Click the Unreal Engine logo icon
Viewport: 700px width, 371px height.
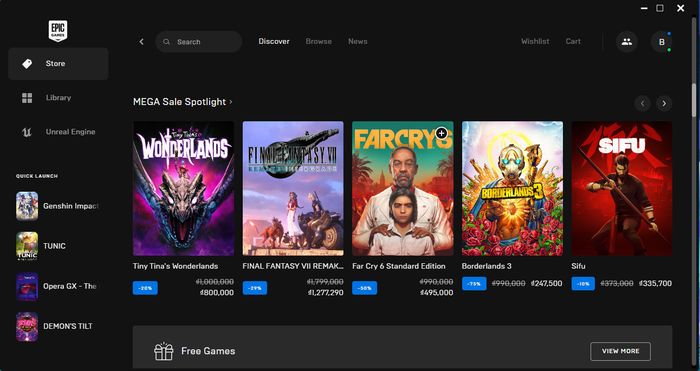click(x=27, y=132)
